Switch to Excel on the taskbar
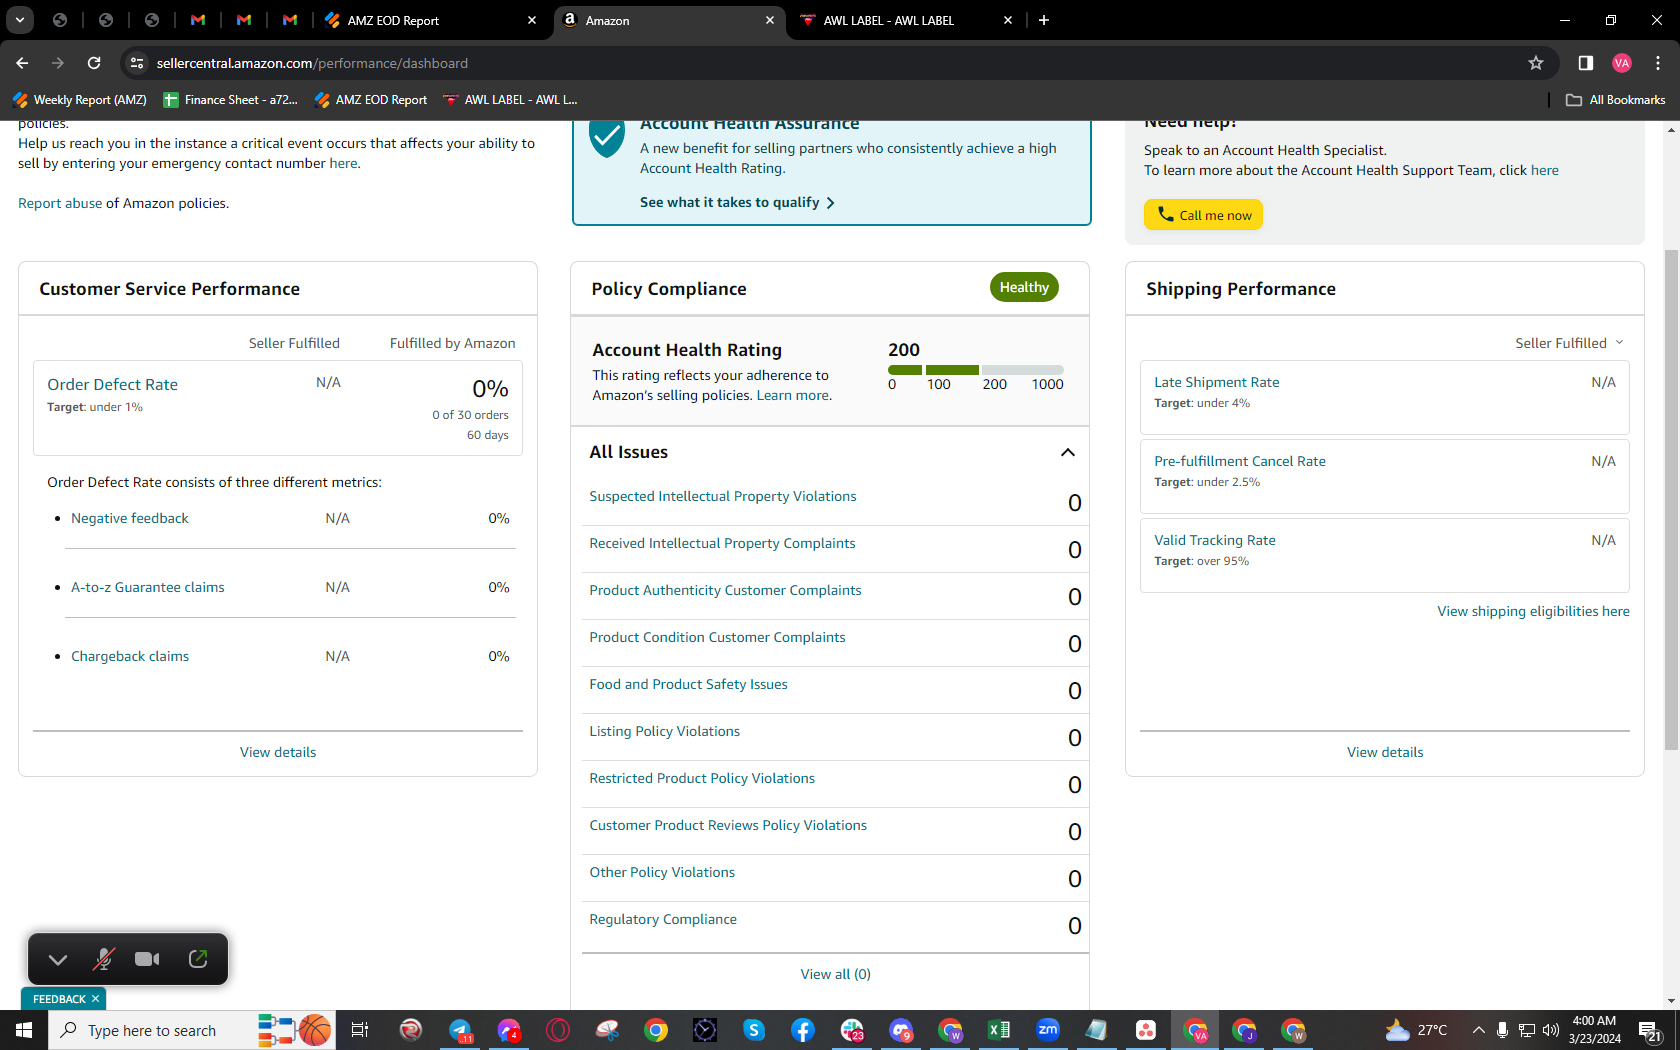 [x=999, y=1030]
